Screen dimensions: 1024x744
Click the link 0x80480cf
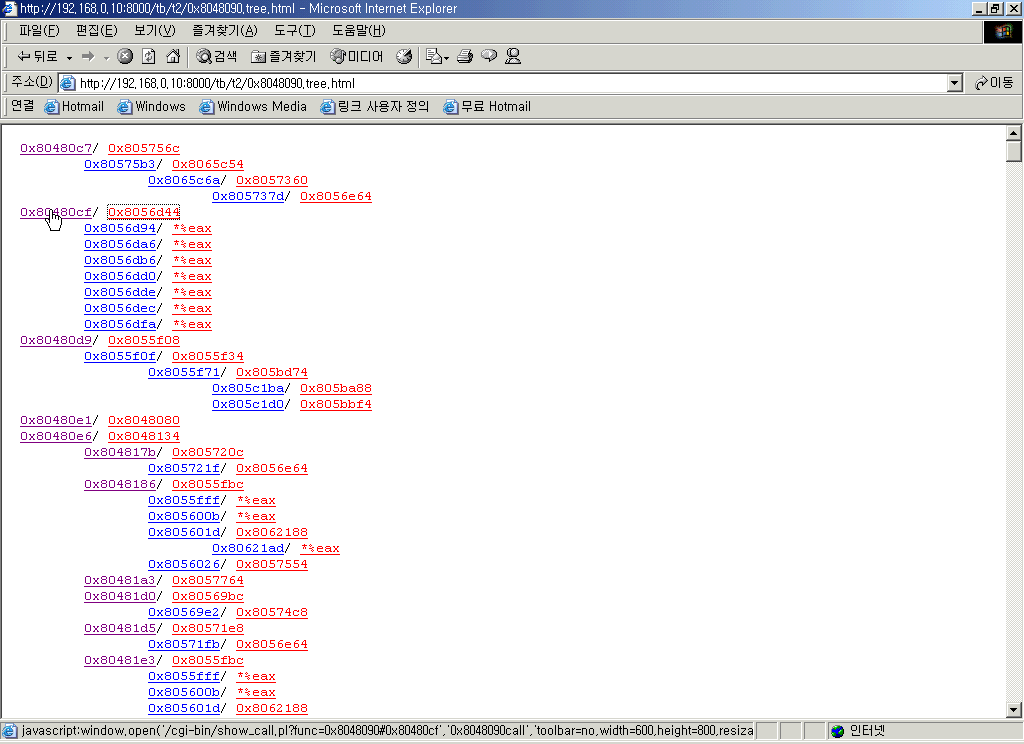(x=56, y=212)
